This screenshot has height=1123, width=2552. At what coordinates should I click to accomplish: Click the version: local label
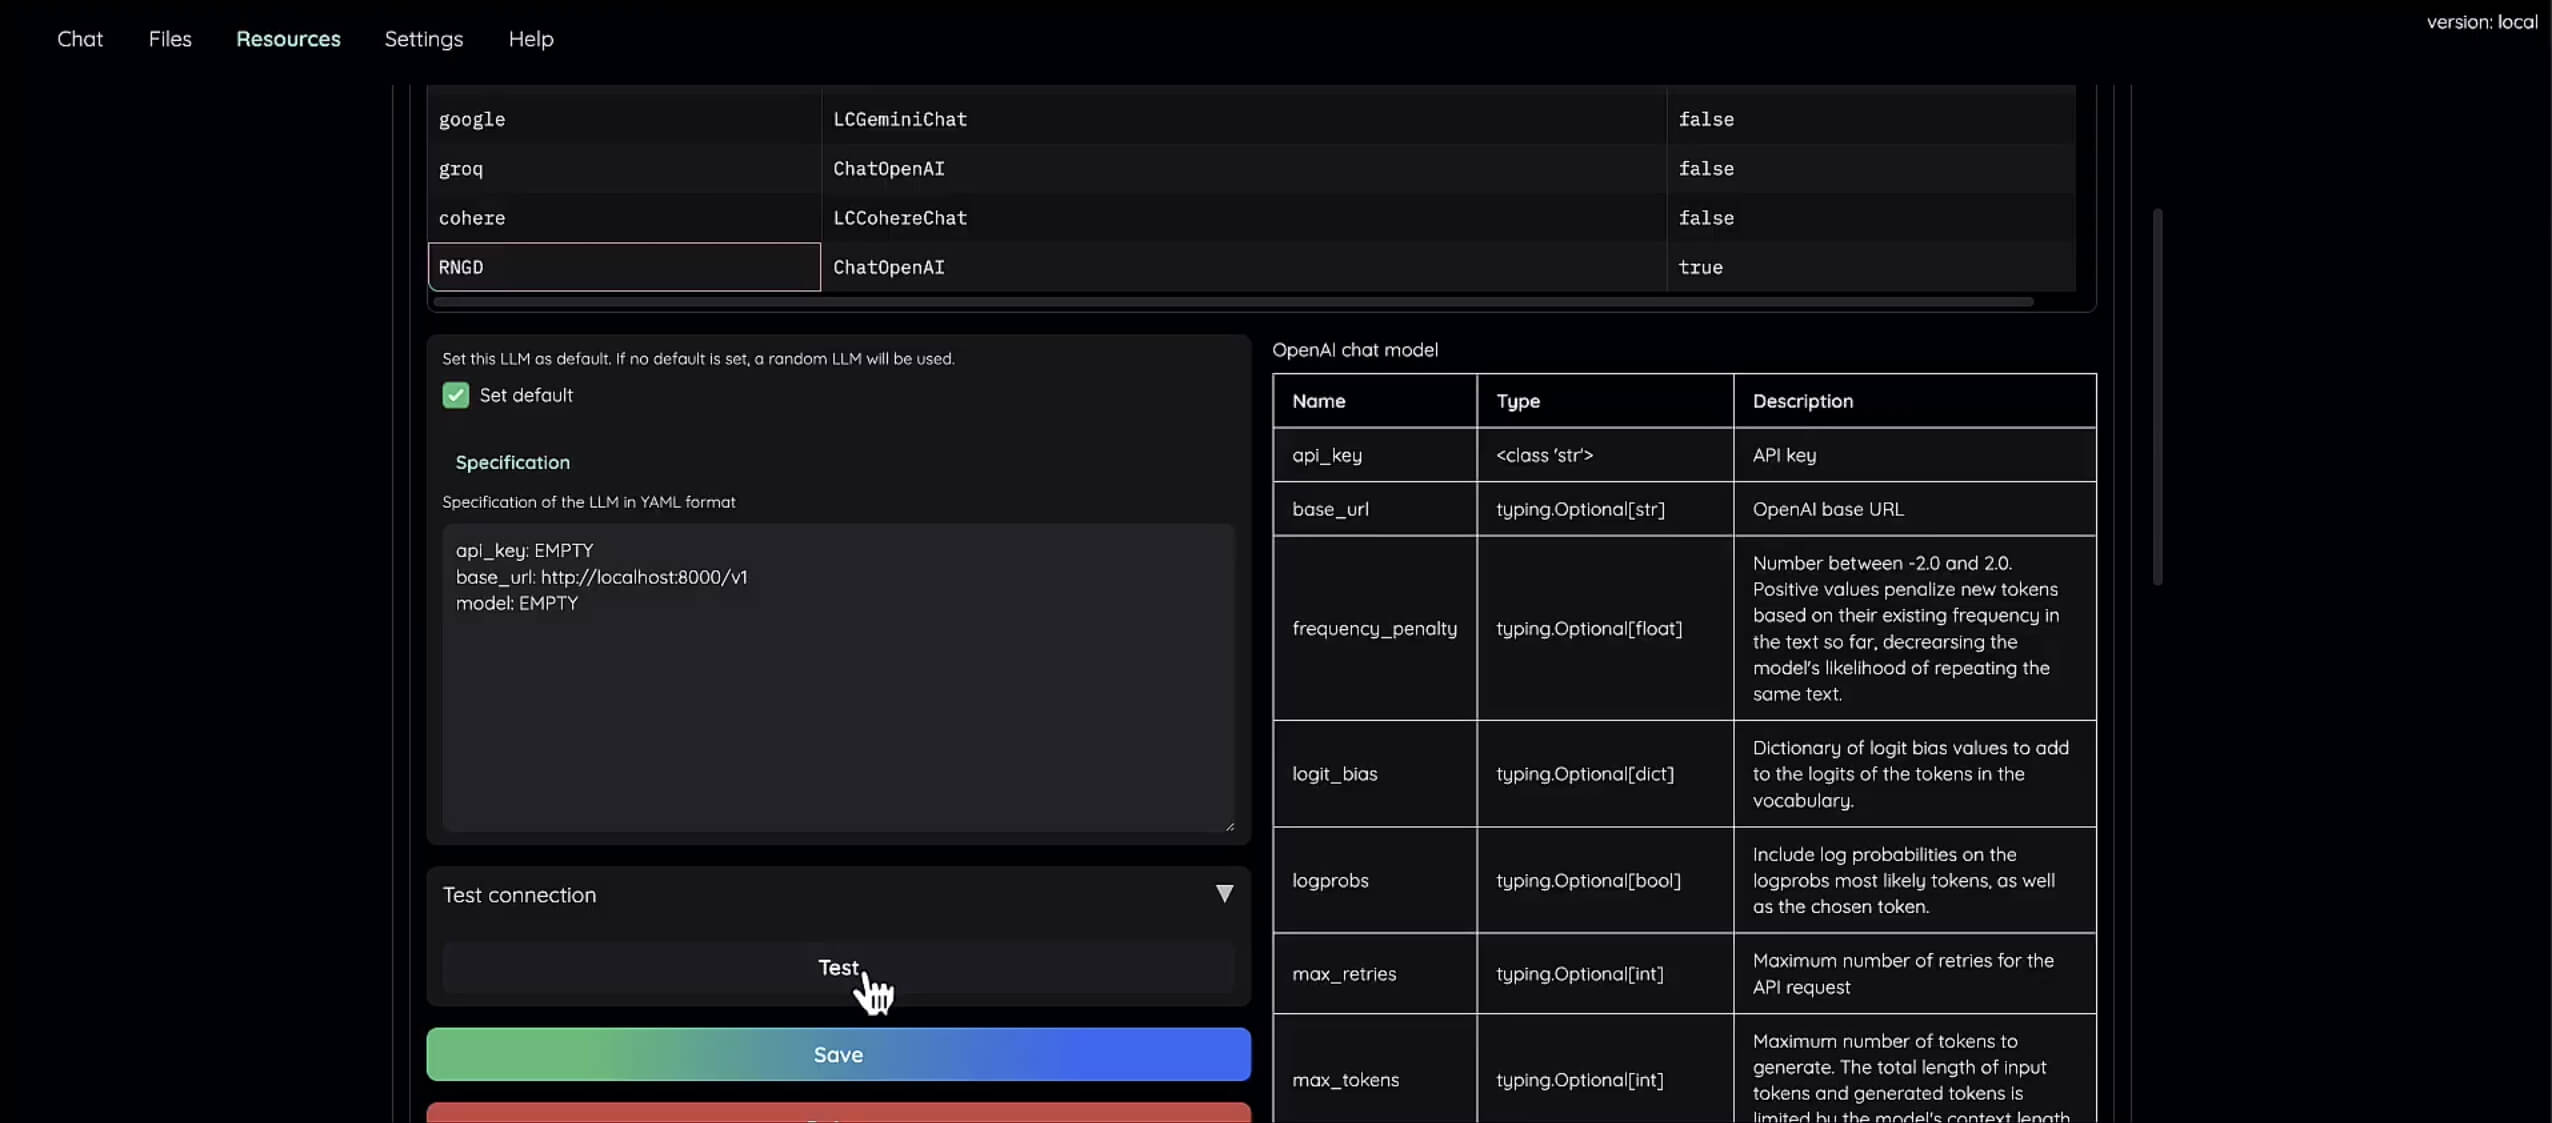[x=2480, y=21]
